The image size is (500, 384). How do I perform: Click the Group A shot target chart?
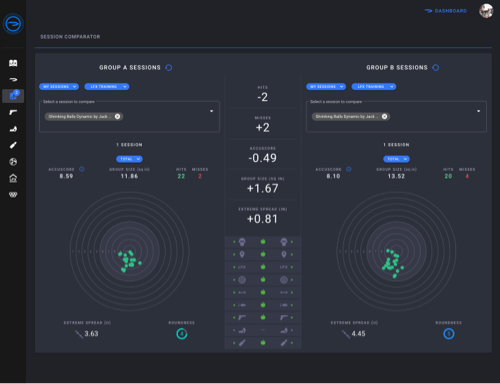pyautogui.click(x=130, y=251)
